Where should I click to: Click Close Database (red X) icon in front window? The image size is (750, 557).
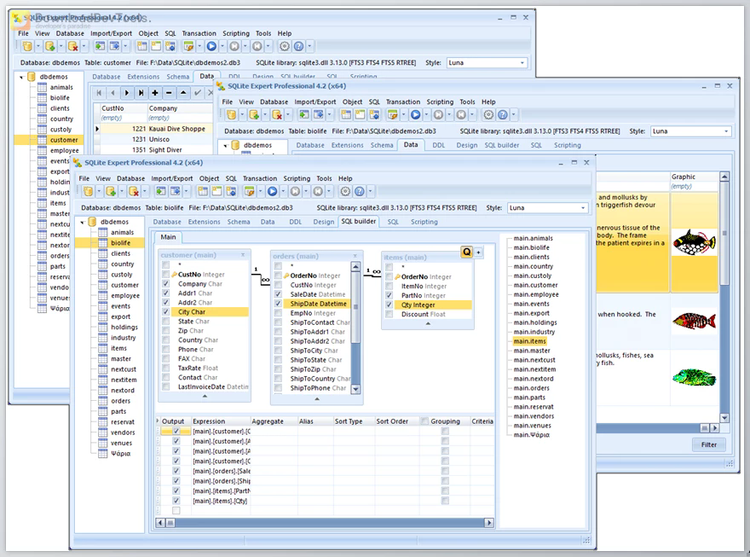click(x=133, y=191)
